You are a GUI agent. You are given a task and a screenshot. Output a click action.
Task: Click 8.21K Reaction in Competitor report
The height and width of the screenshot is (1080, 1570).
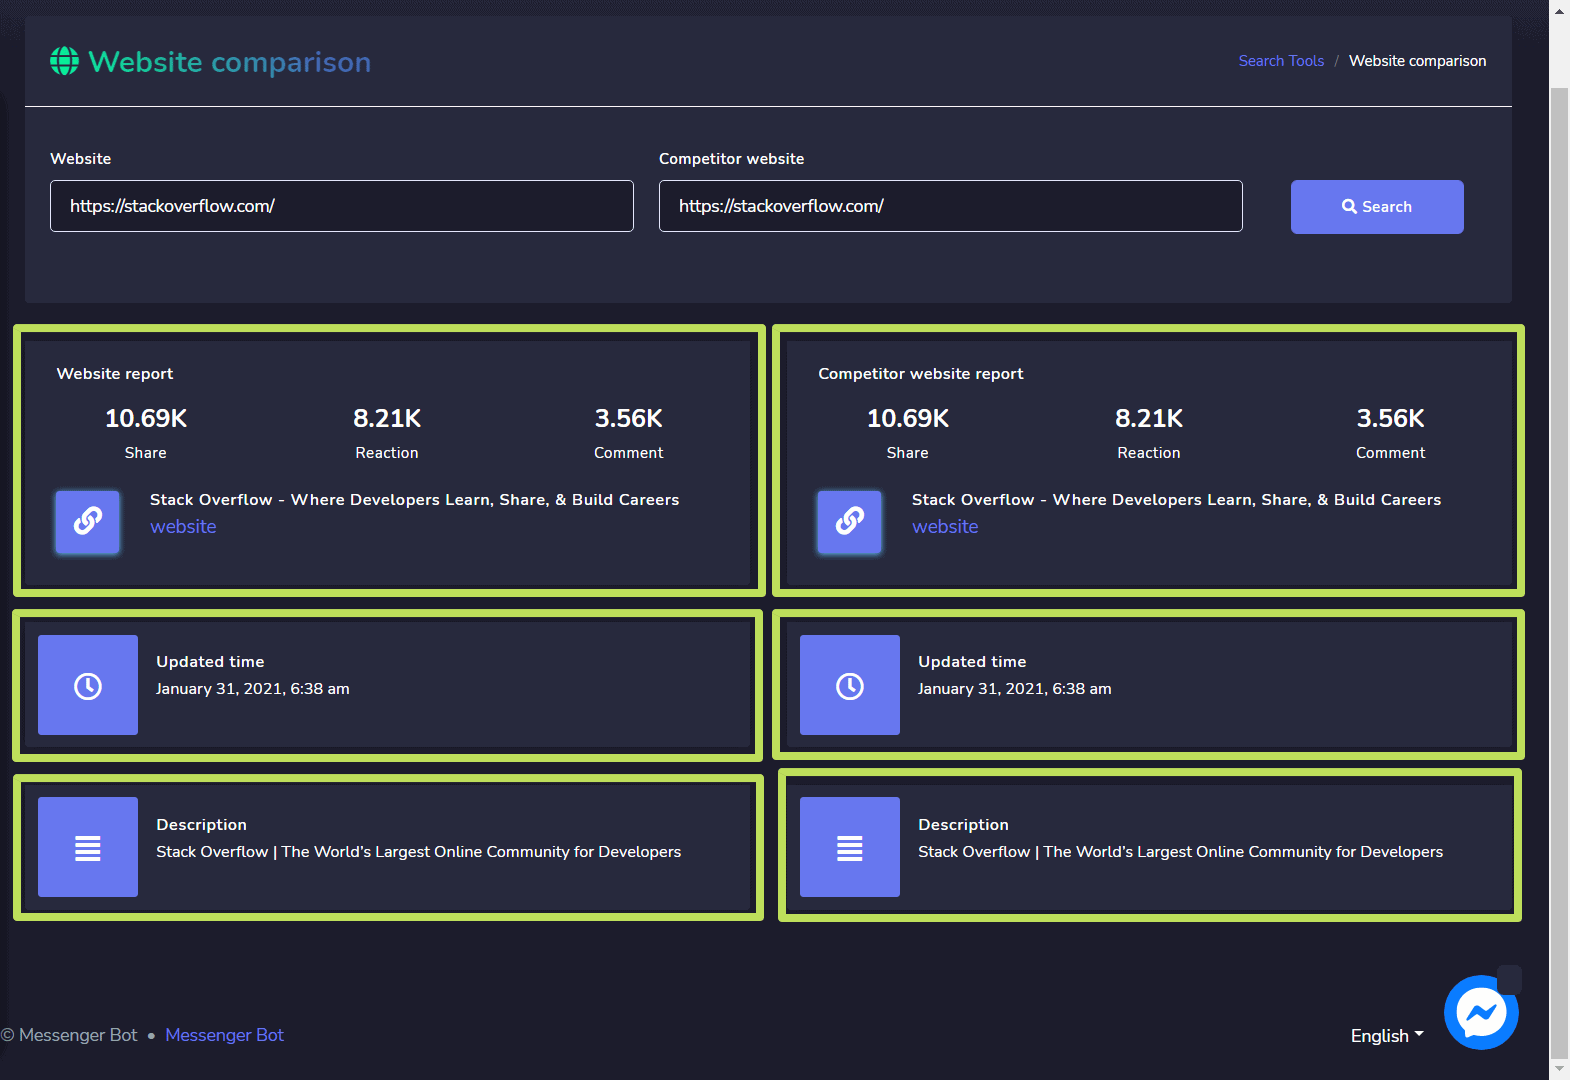pos(1149,433)
